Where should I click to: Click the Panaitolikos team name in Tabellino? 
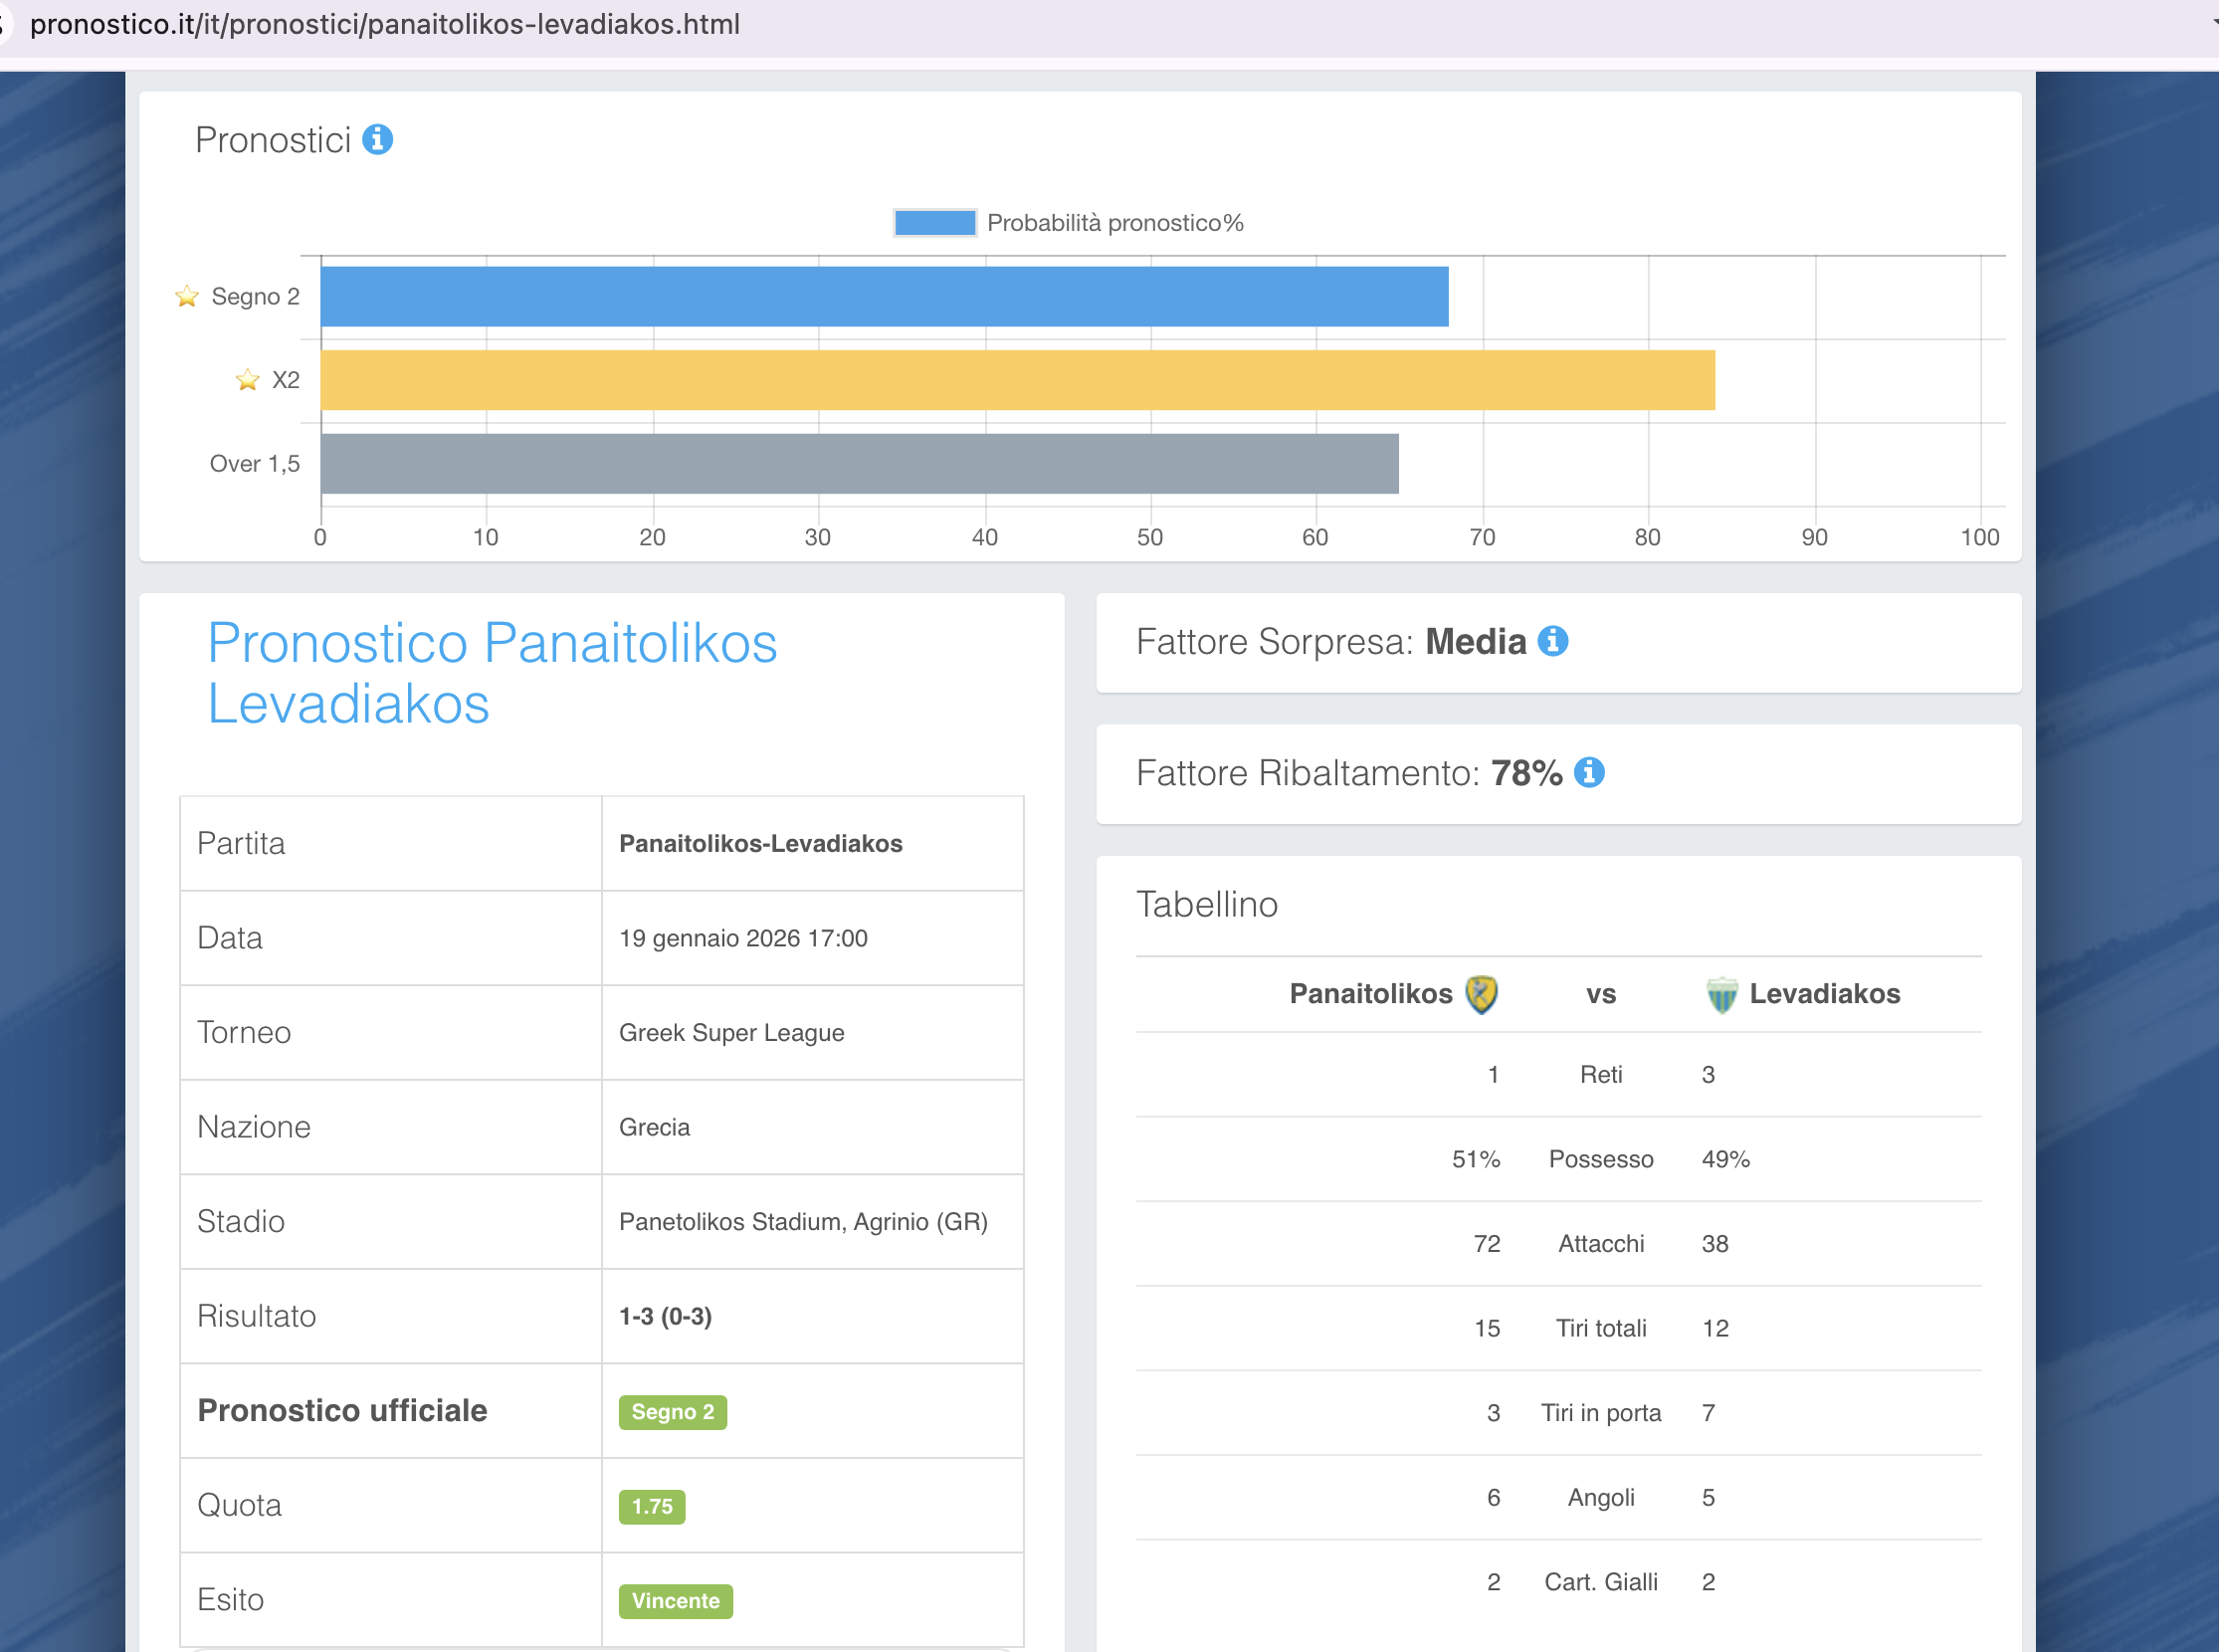(x=1370, y=994)
